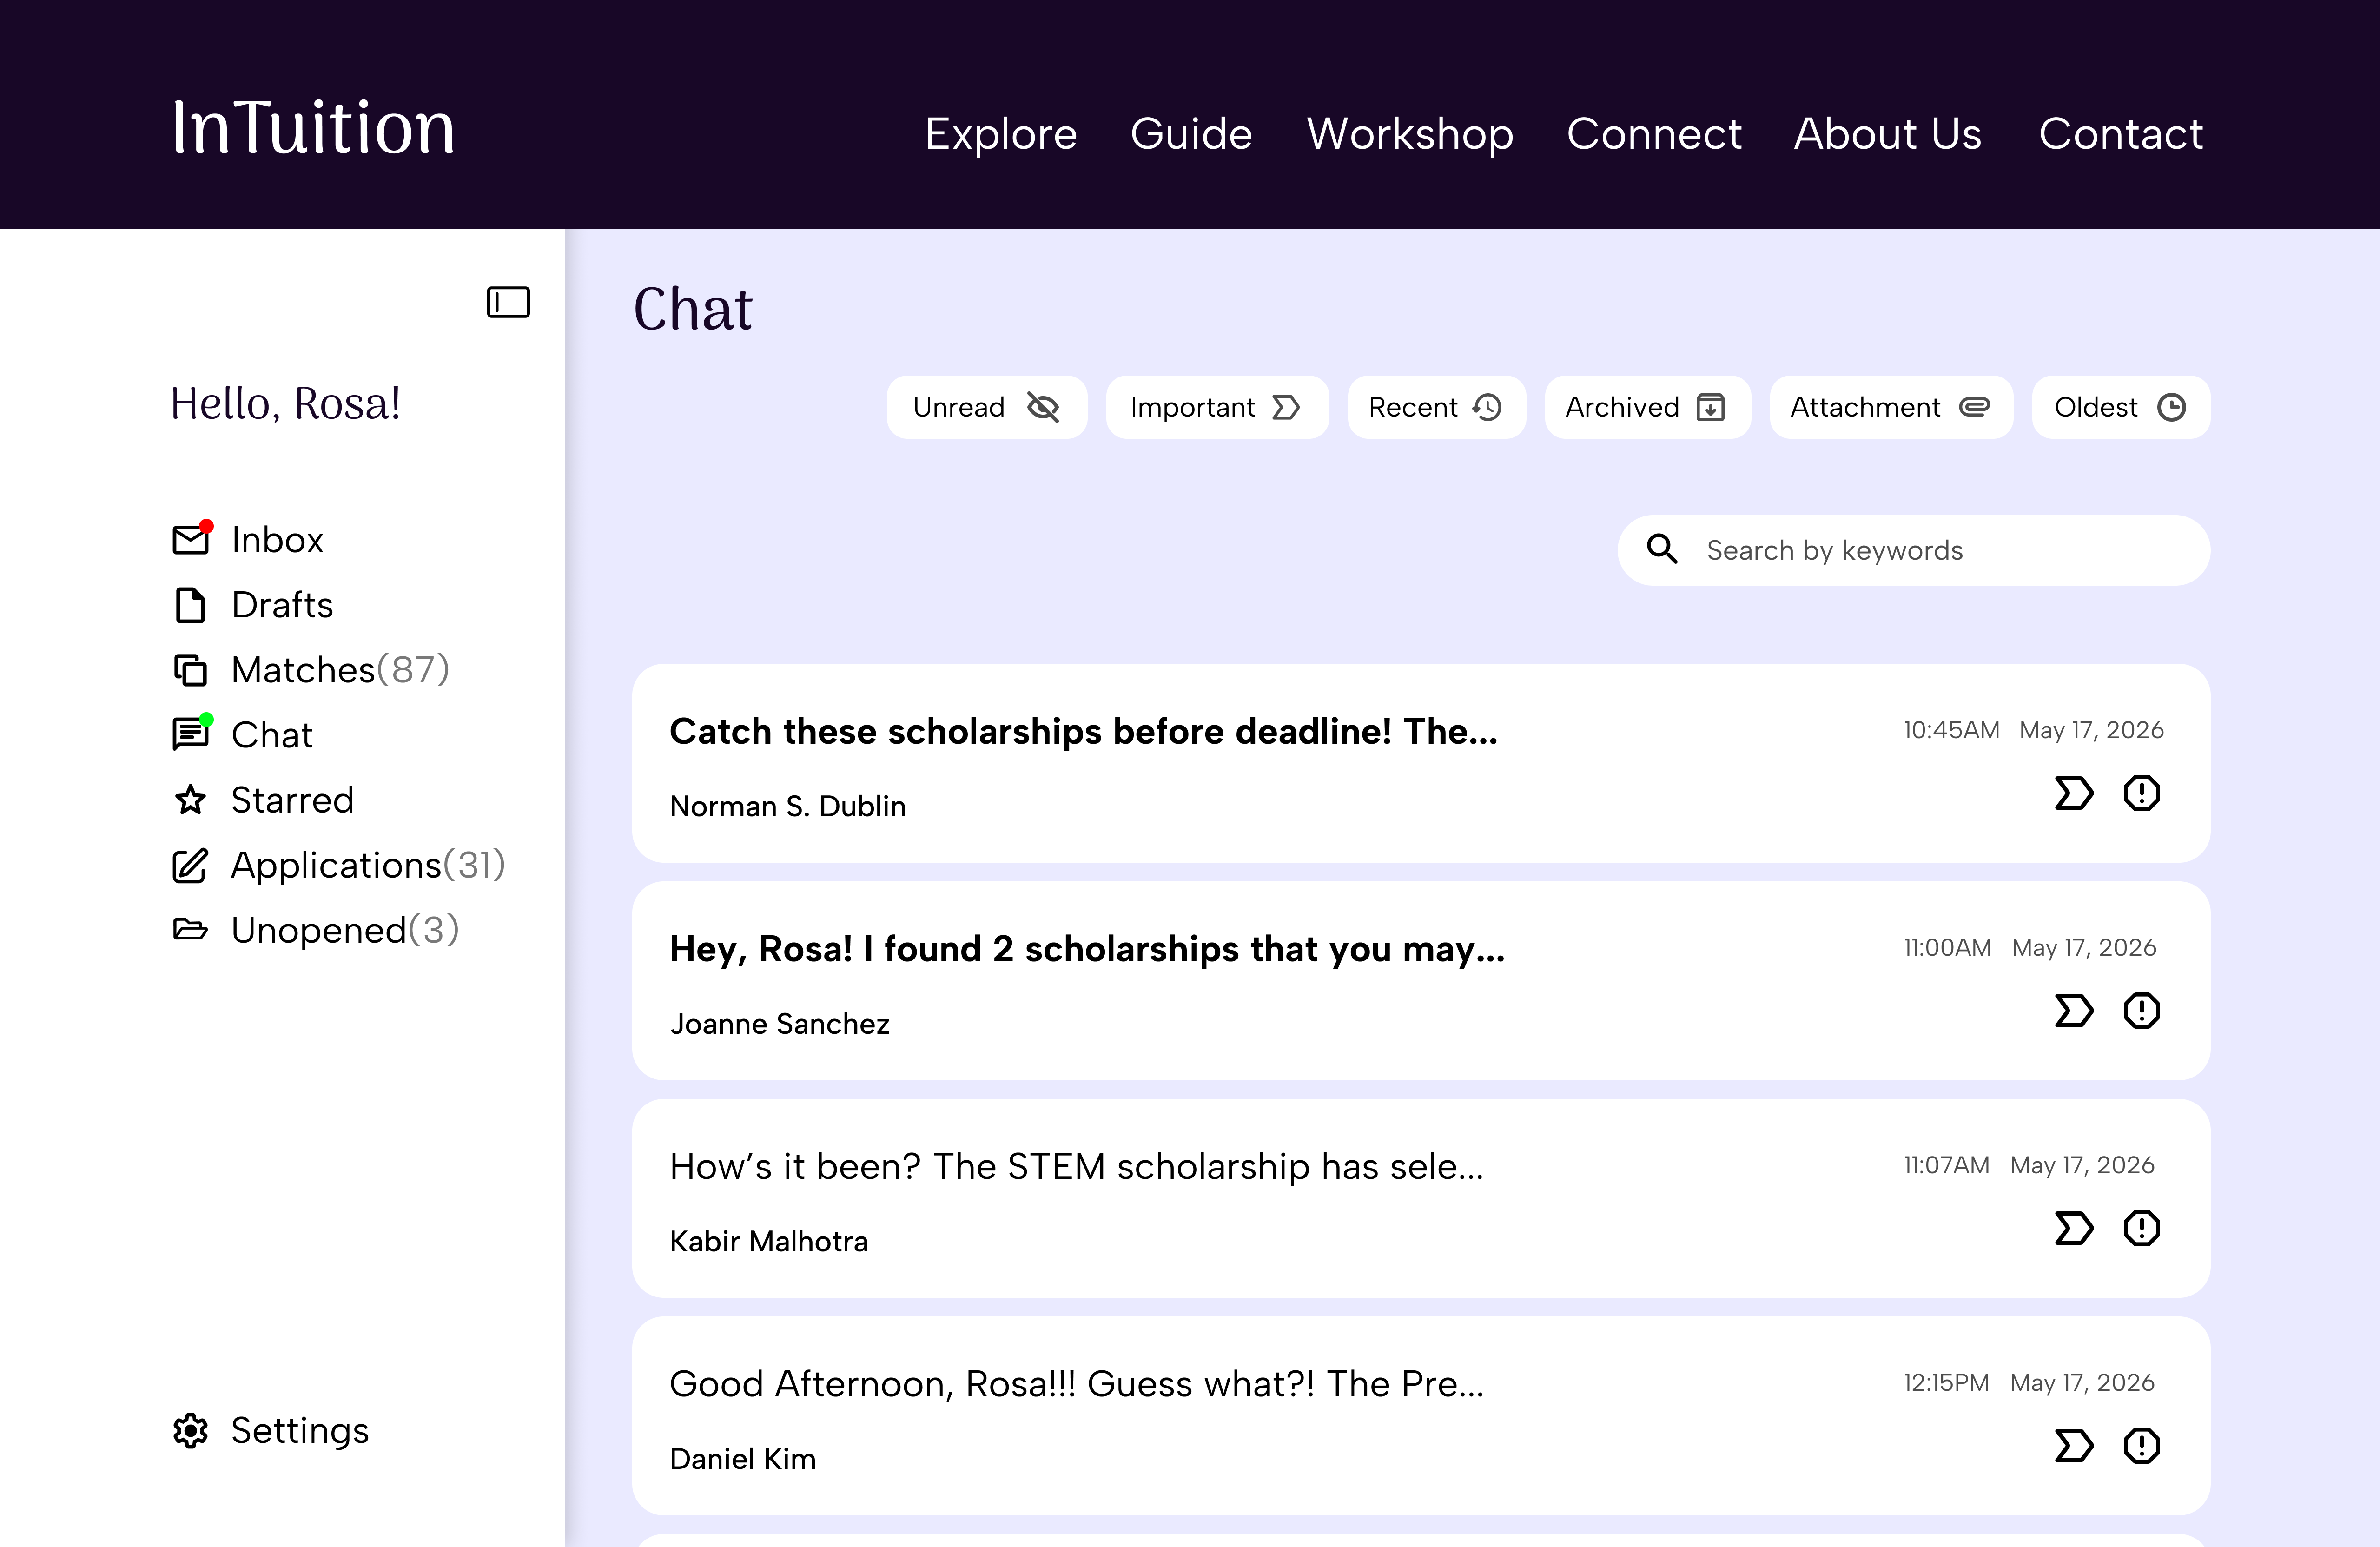Collapse the sidebar panel icon
2380x1547 pixels.
508,302
